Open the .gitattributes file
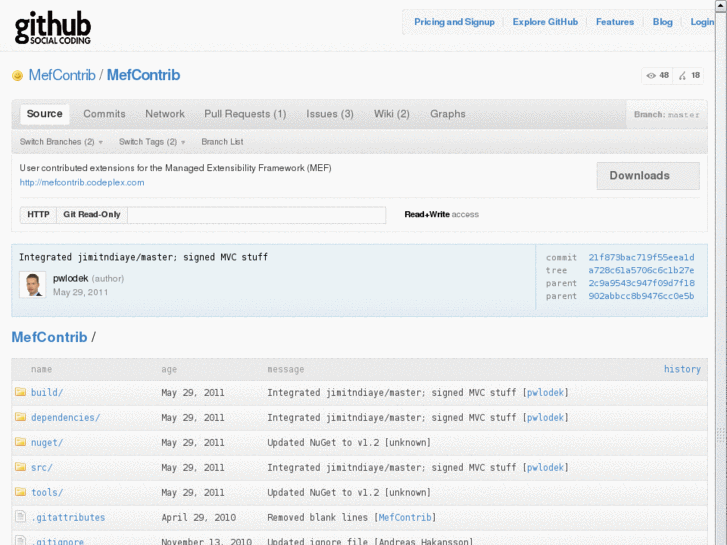This screenshot has width=727, height=545. [68, 518]
